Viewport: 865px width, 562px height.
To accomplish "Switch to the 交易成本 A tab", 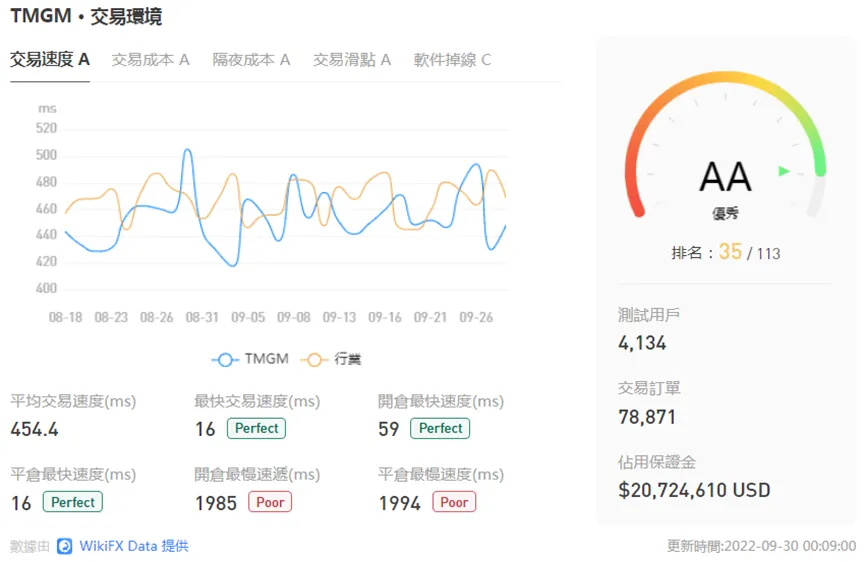I will coord(151,60).
